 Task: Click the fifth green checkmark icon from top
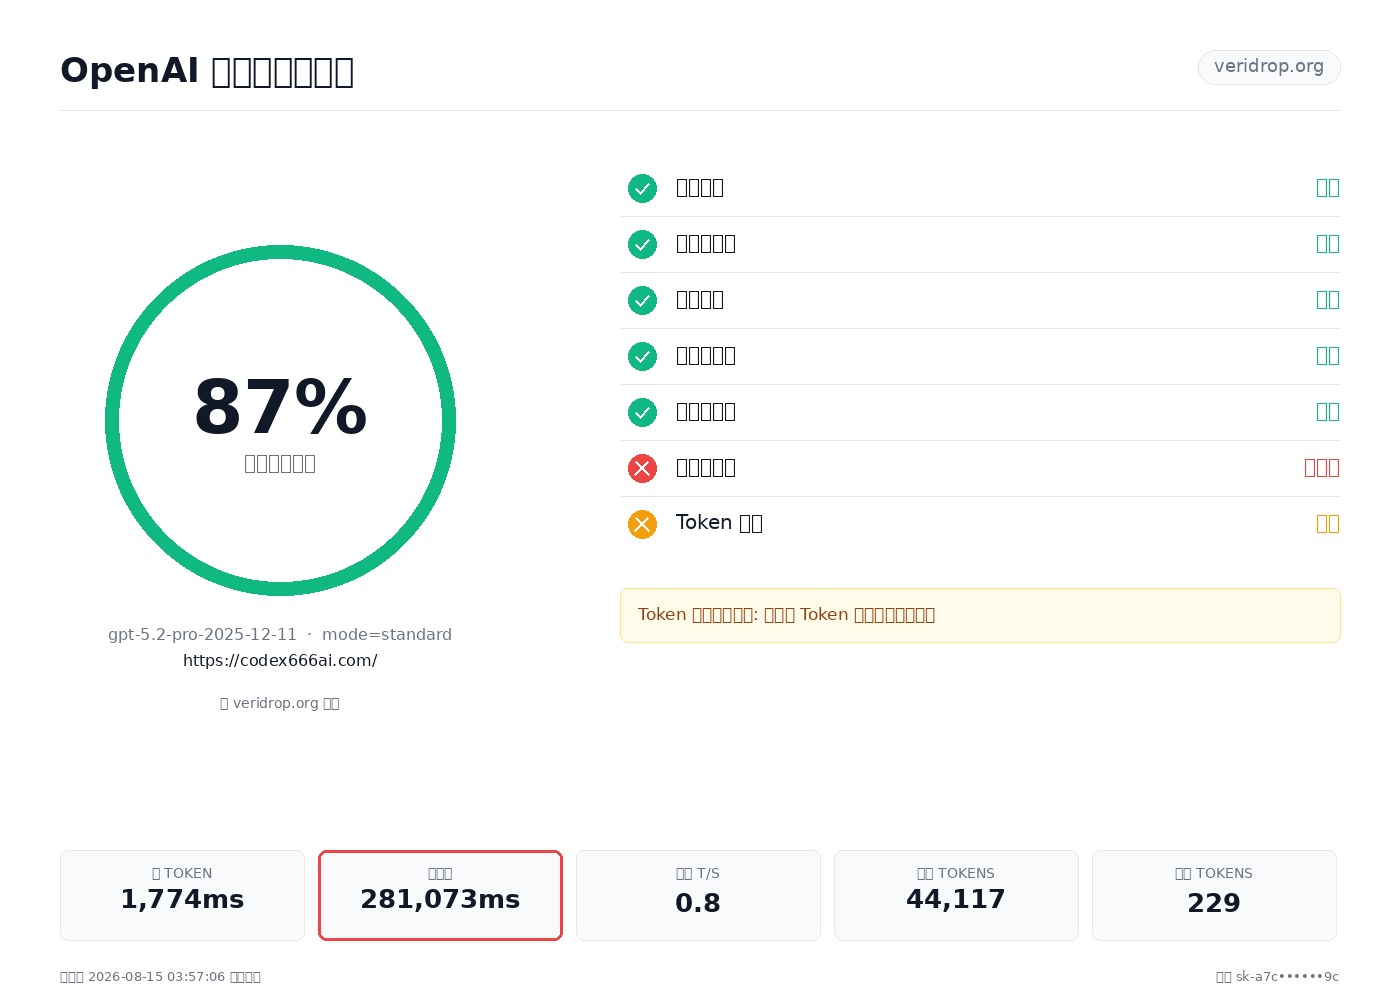coord(642,412)
